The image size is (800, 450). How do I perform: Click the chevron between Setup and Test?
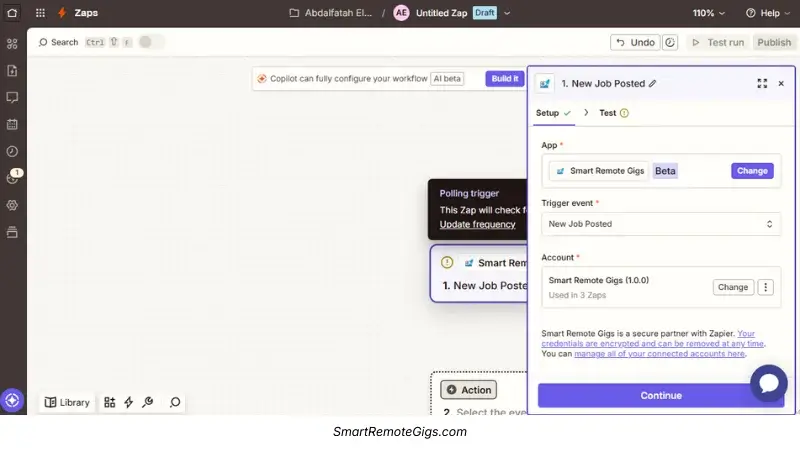[x=586, y=113]
